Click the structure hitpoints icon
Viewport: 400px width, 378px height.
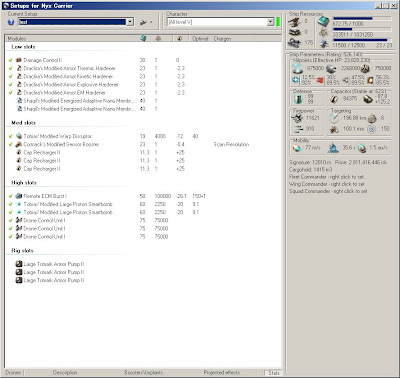point(365,69)
